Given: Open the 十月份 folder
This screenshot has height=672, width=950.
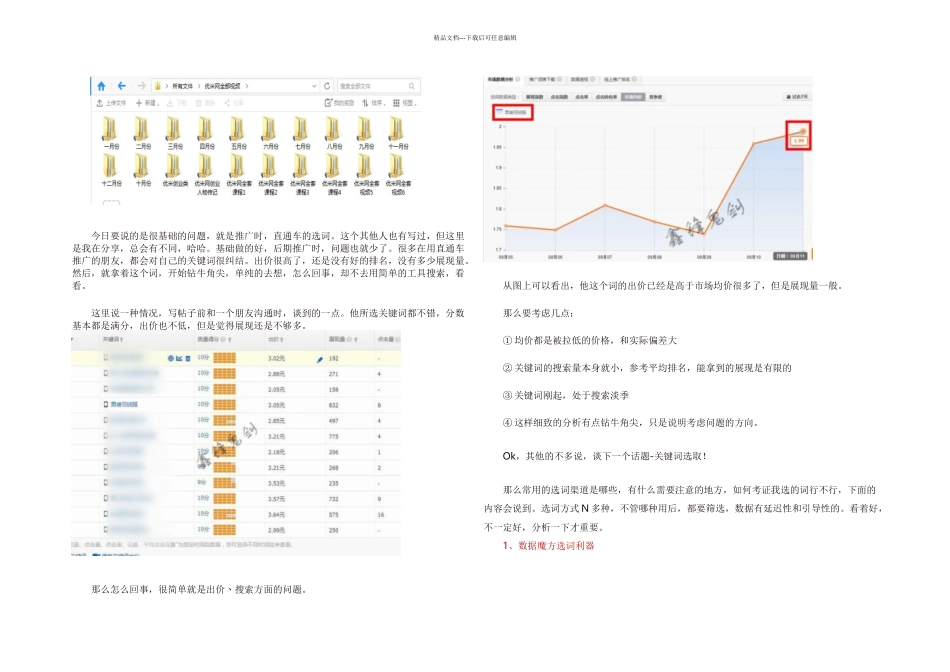Looking at the screenshot, I should click(x=143, y=170).
